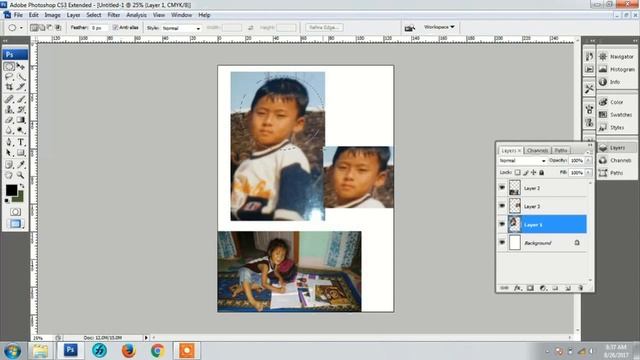
Task: Open the tool preset picker arrow
Action: coord(21,28)
